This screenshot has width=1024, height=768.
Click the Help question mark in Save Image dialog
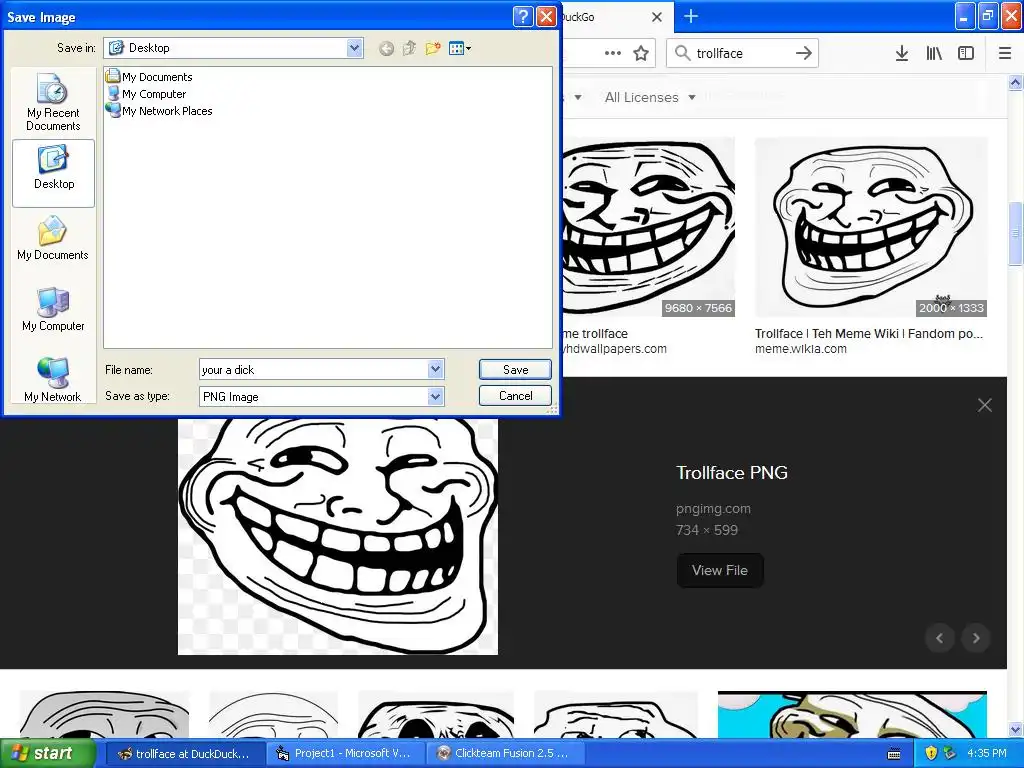pos(523,16)
